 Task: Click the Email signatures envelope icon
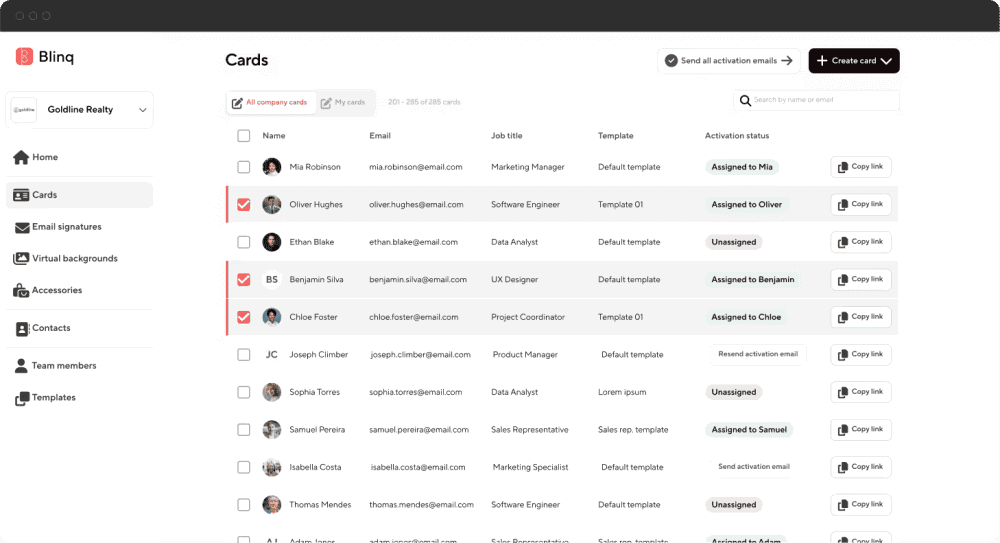coord(22,227)
